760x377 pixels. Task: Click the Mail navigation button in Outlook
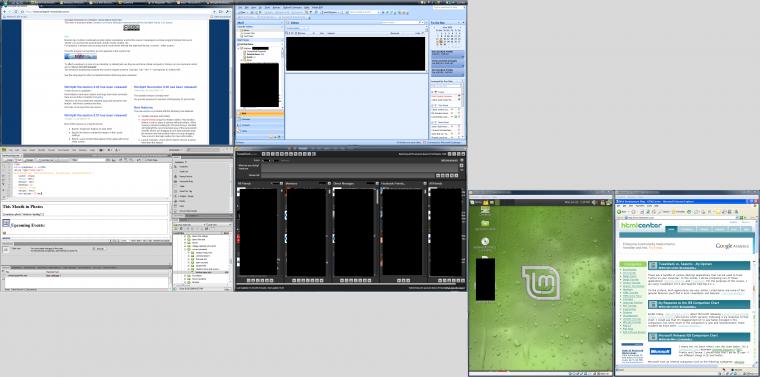click(x=259, y=113)
